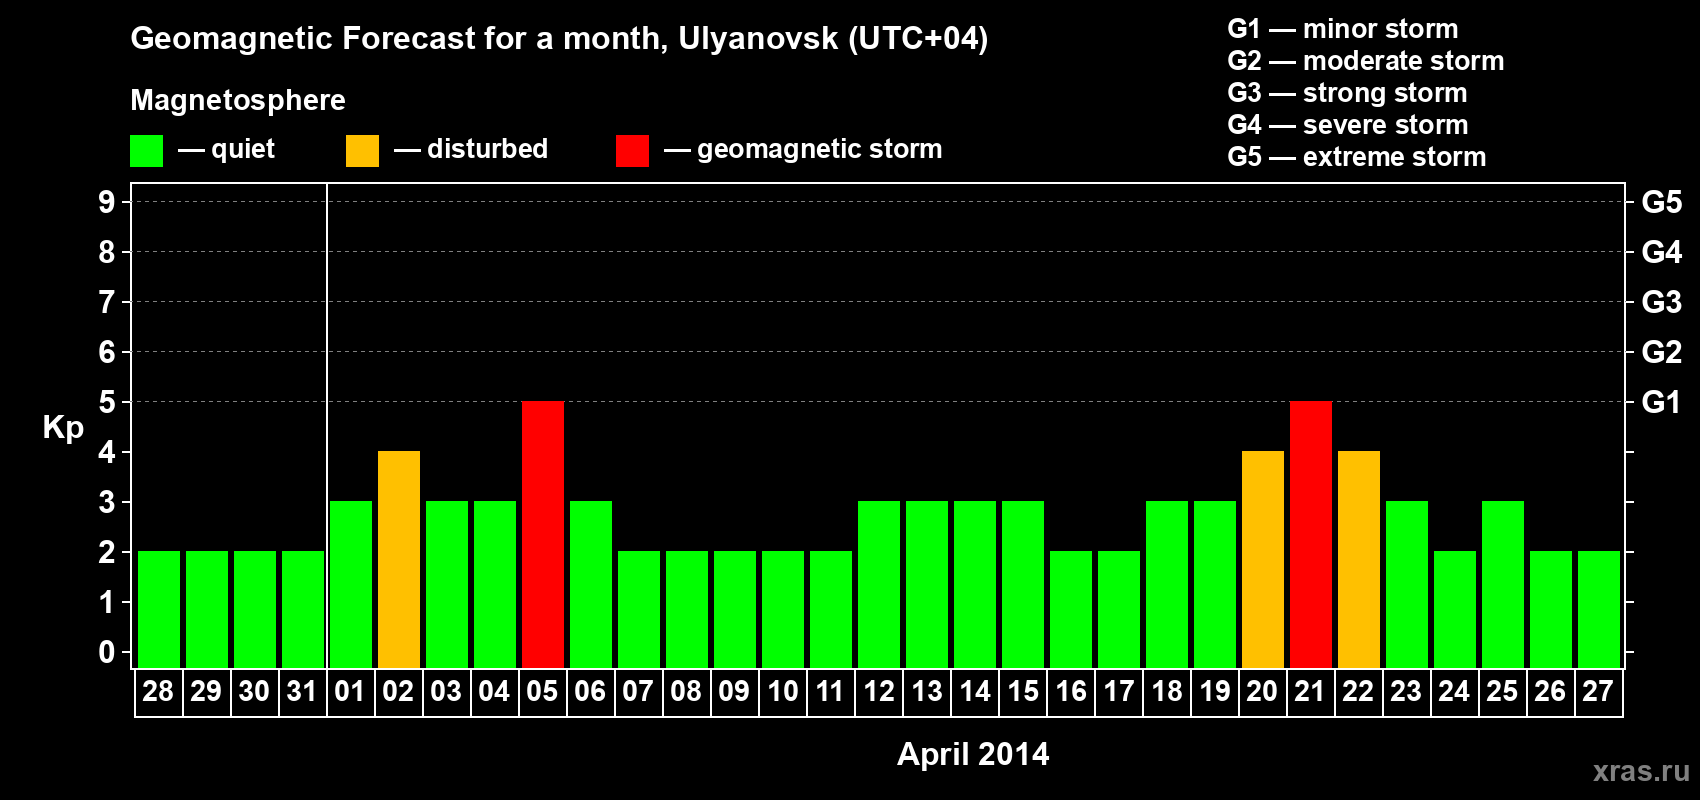Click the date label 15

coord(1022,691)
